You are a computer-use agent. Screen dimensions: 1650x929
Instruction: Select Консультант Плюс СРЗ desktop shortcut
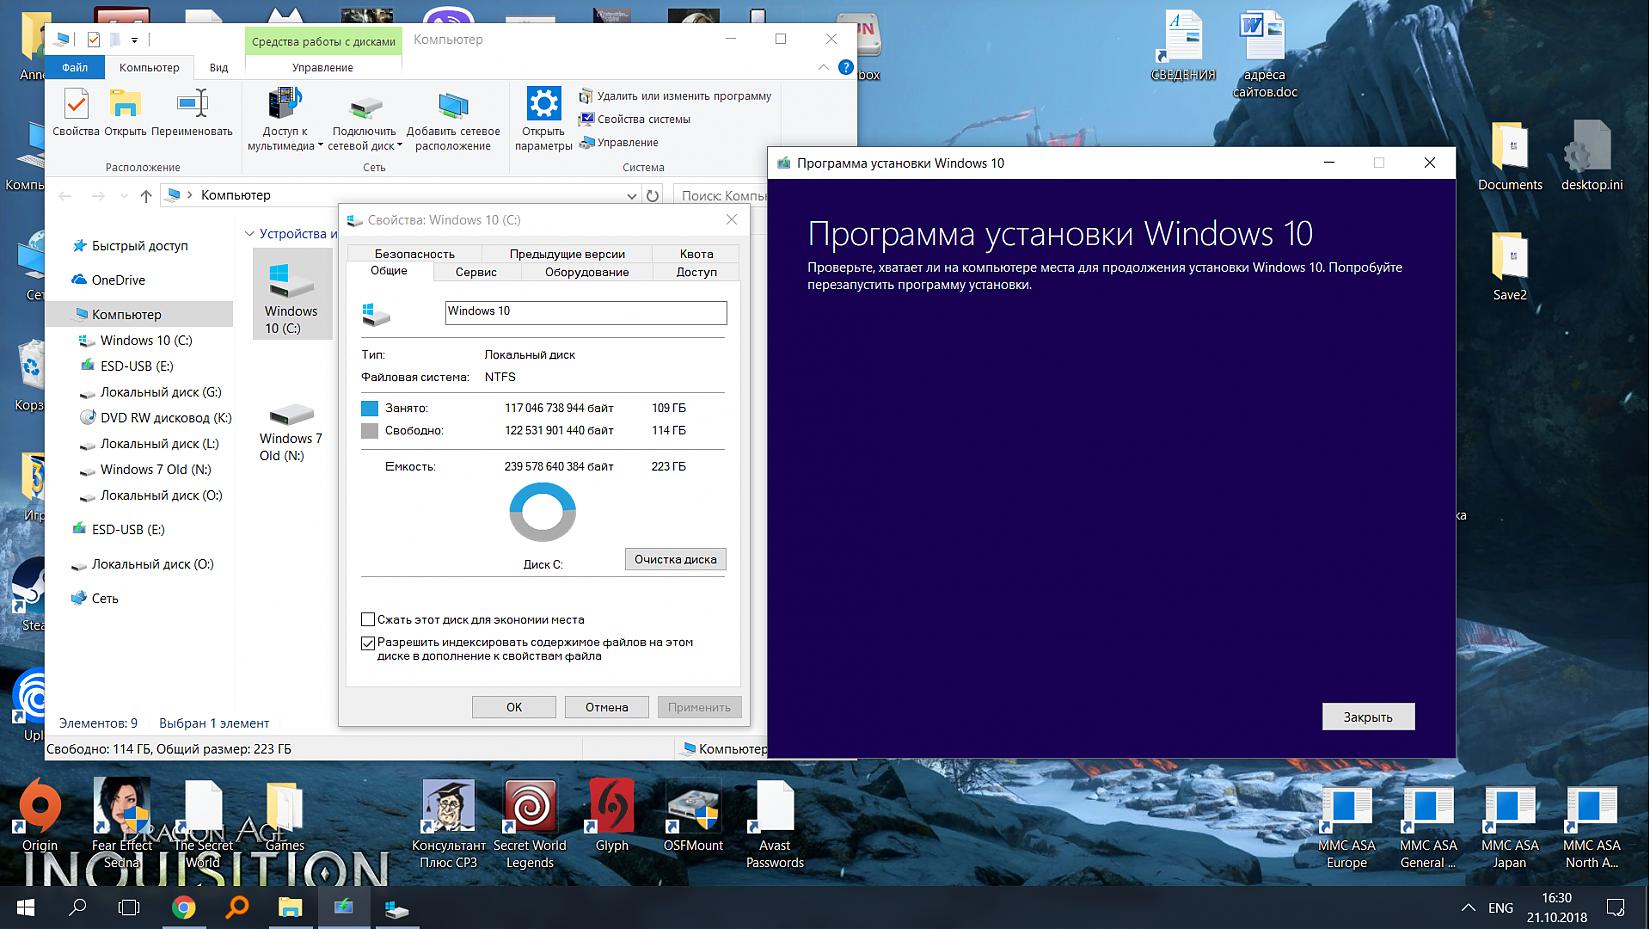point(449,824)
